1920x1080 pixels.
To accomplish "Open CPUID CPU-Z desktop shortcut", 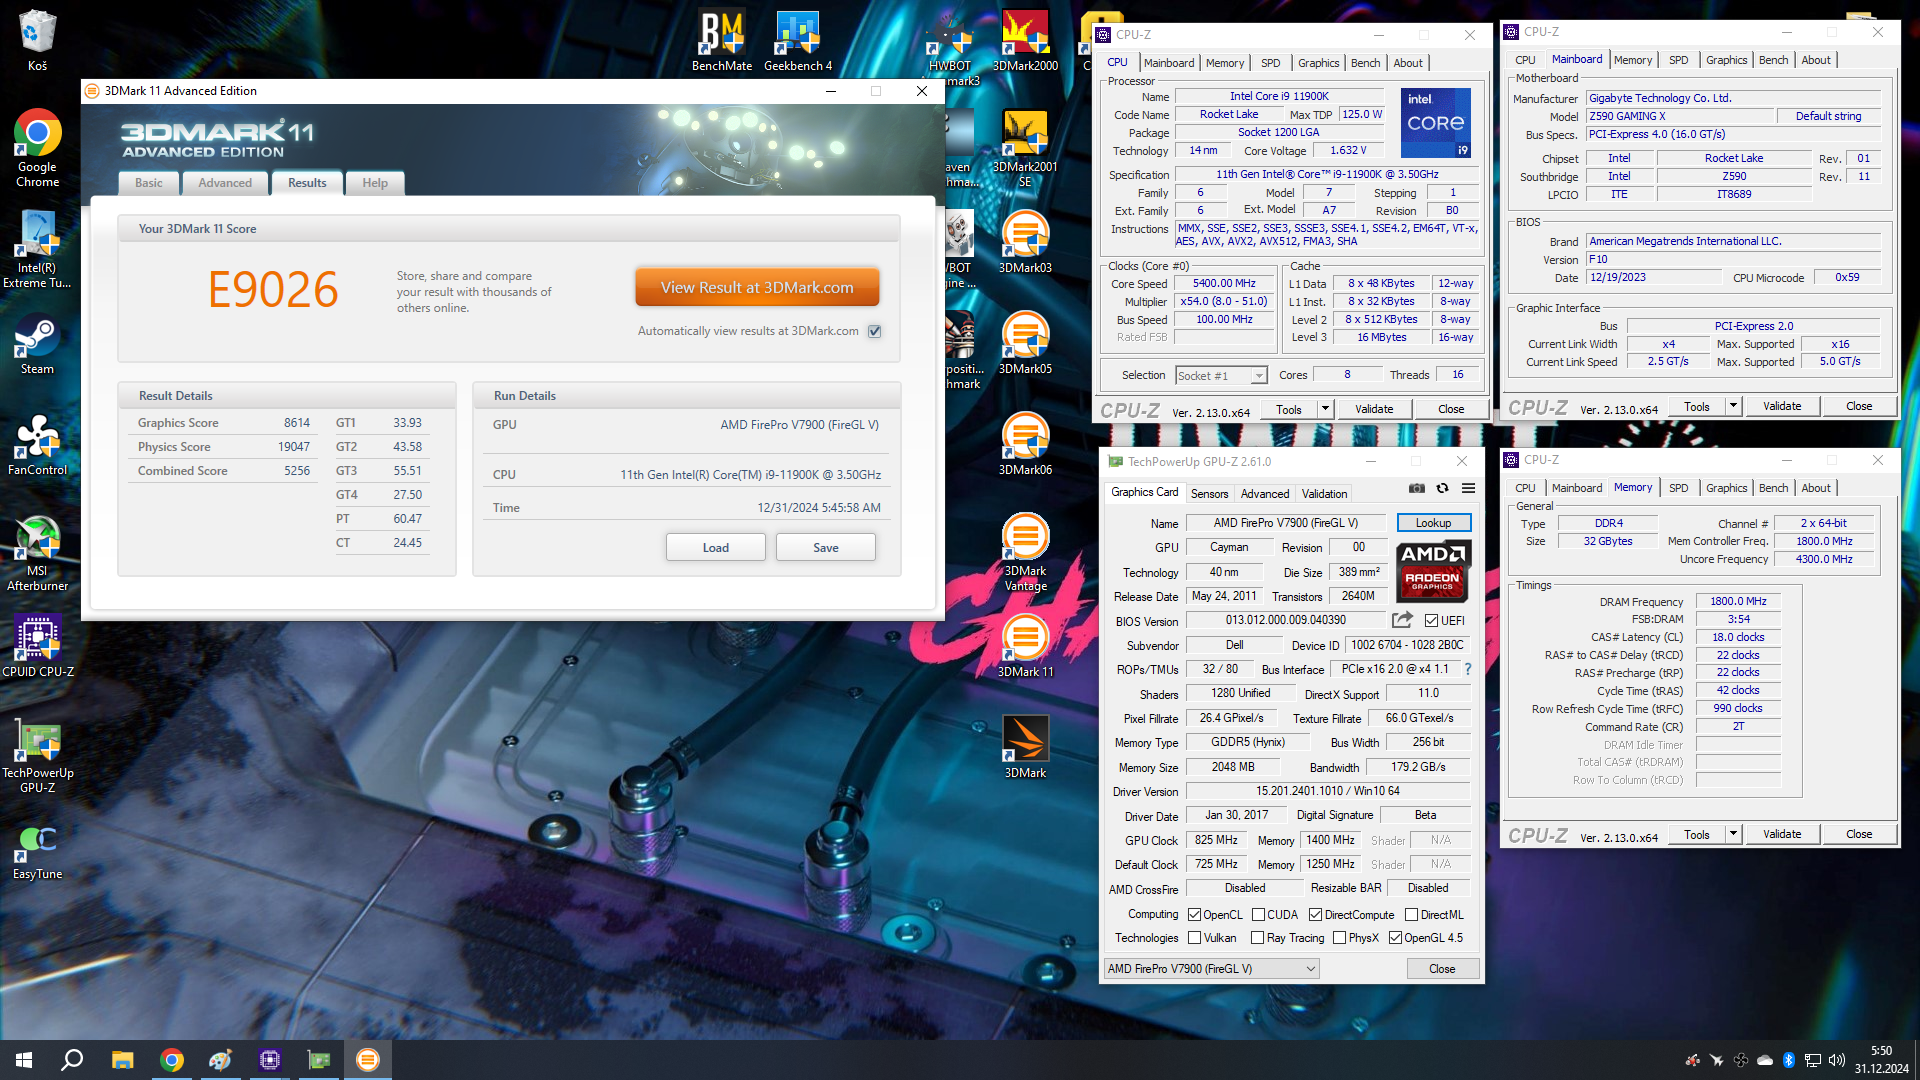I will pyautogui.click(x=37, y=647).
